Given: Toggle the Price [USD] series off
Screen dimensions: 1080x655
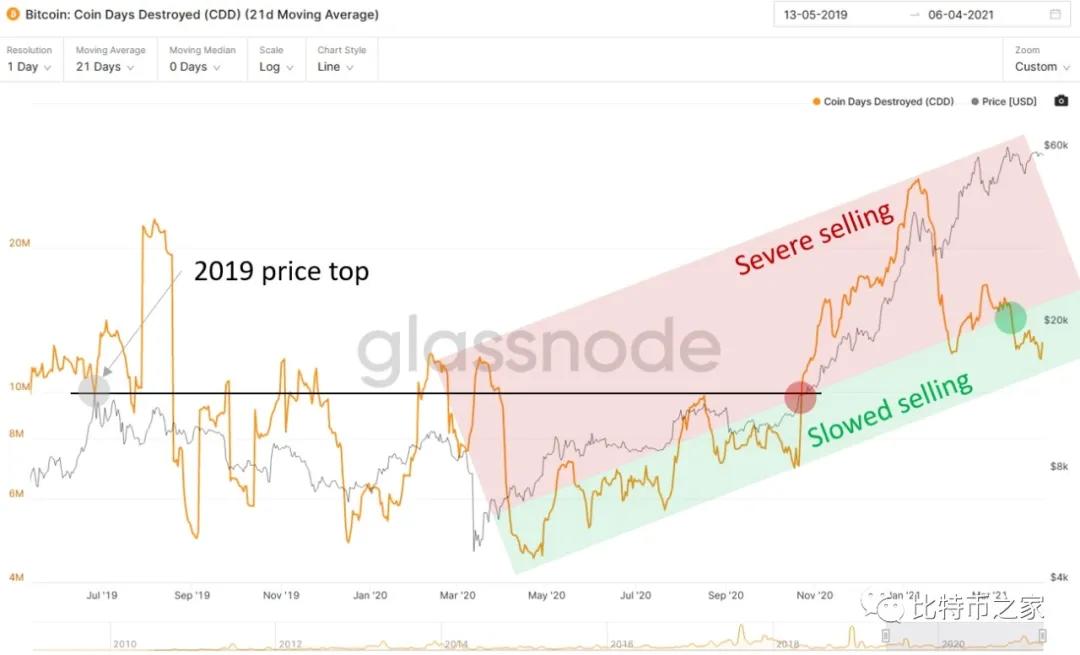Looking at the screenshot, I should (x=1003, y=101).
